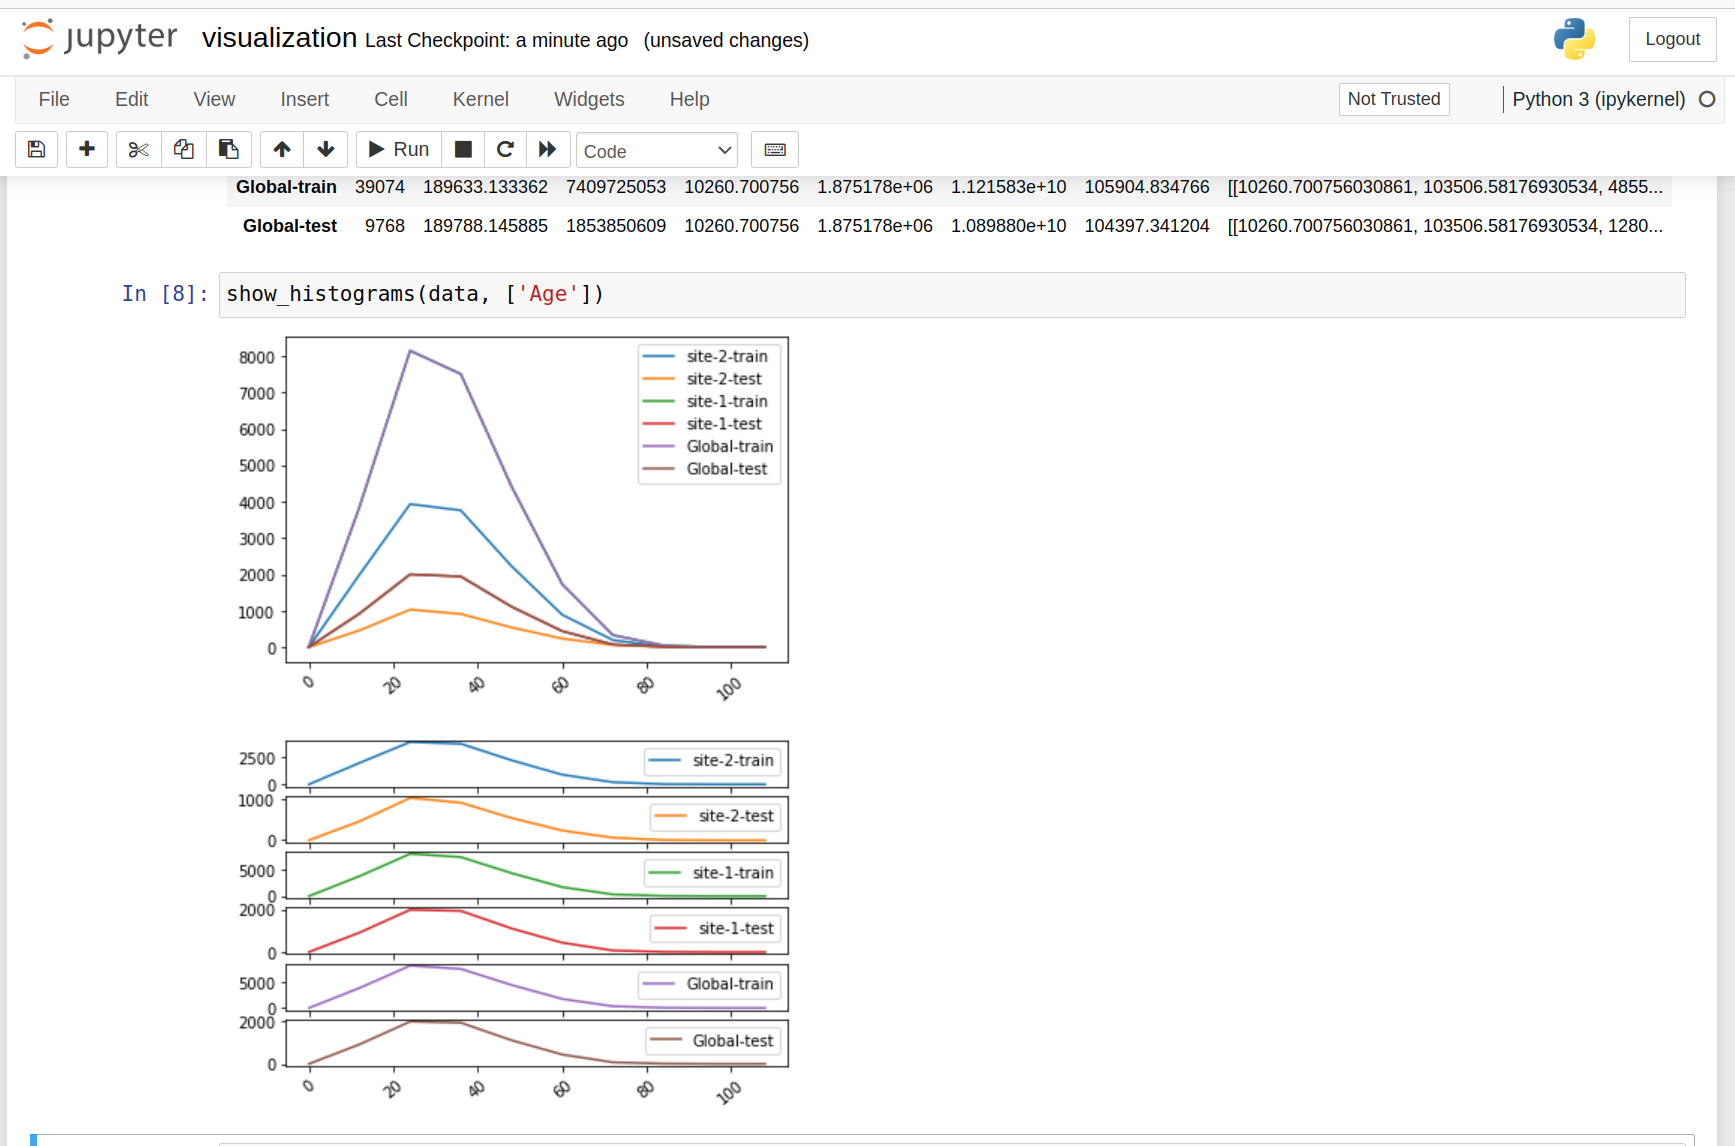This screenshot has height=1146, width=1735.
Task: Restart the kernel with the circular arrow
Action: pos(506,150)
